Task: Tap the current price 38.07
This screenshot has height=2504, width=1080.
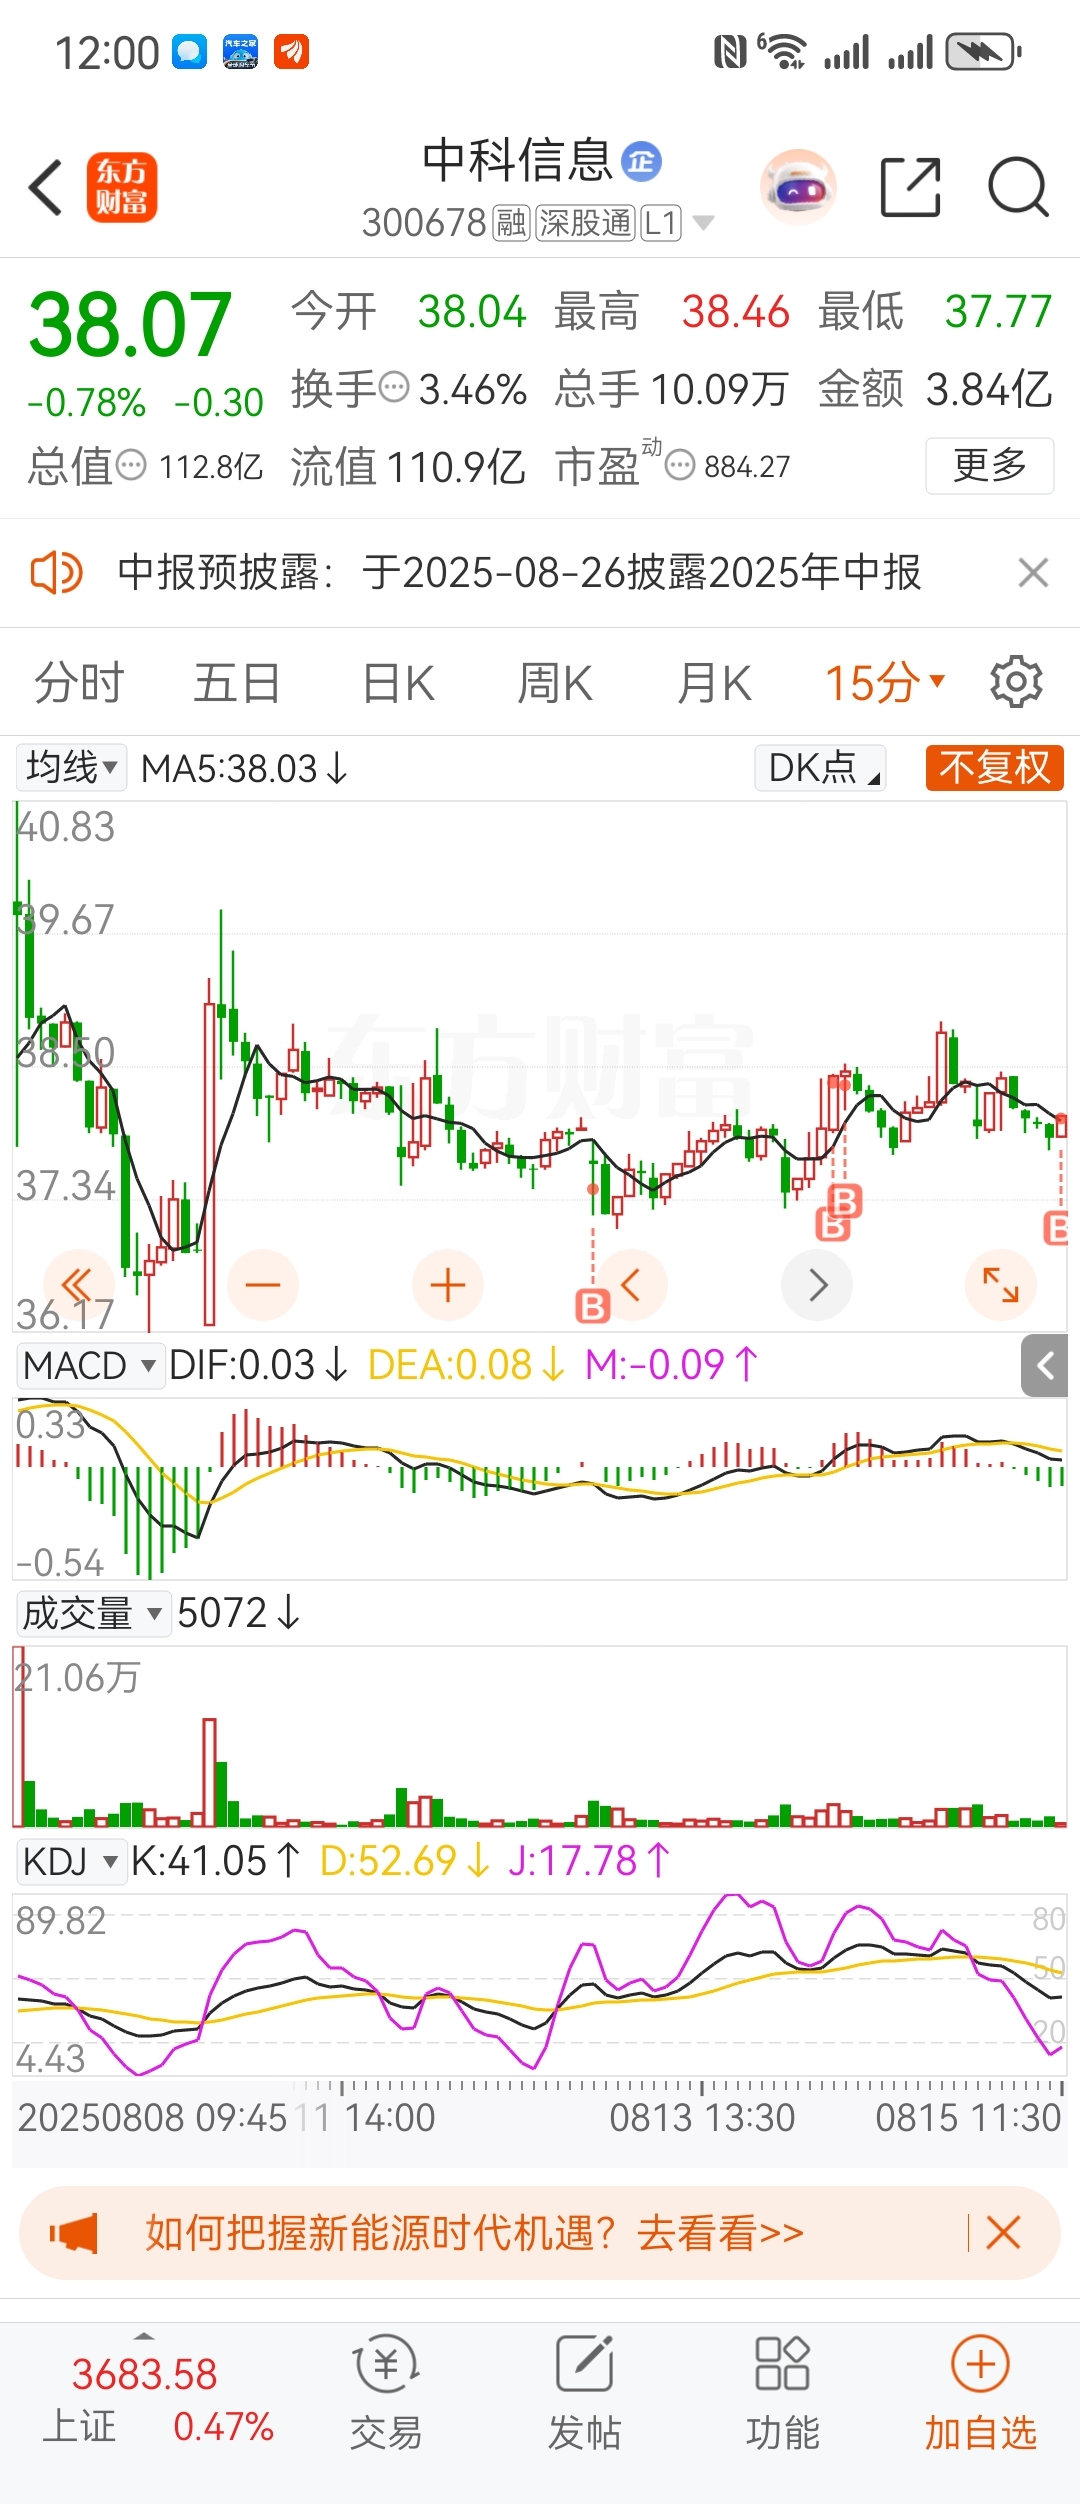Action: click(131, 325)
